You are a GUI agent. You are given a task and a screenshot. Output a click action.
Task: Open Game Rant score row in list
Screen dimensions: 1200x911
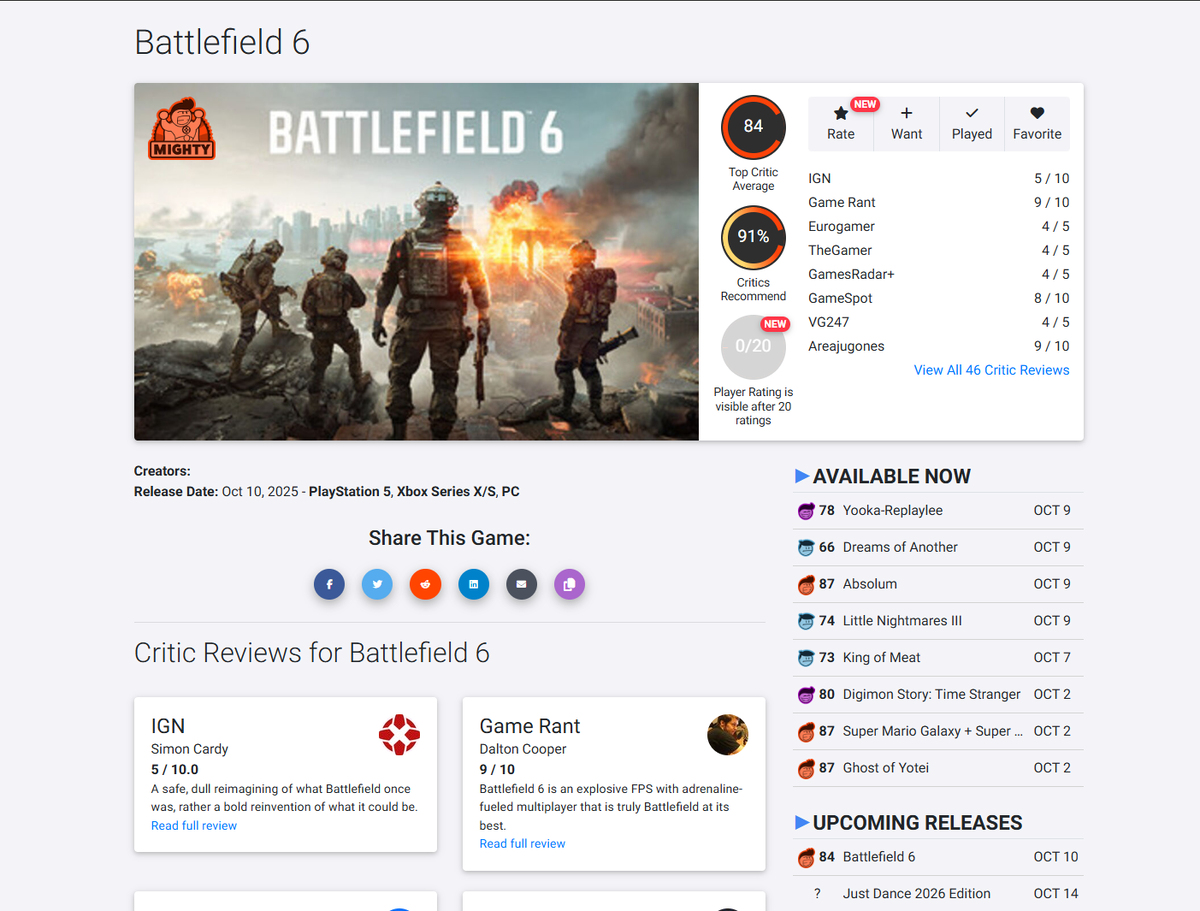pos(939,203)
